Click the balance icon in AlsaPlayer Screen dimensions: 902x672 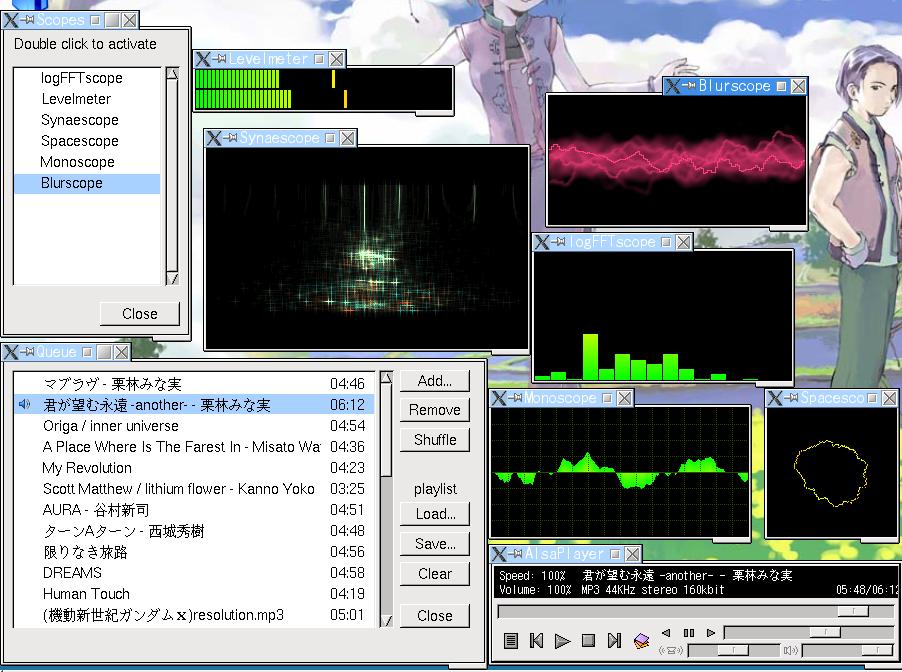coord(671,651)
